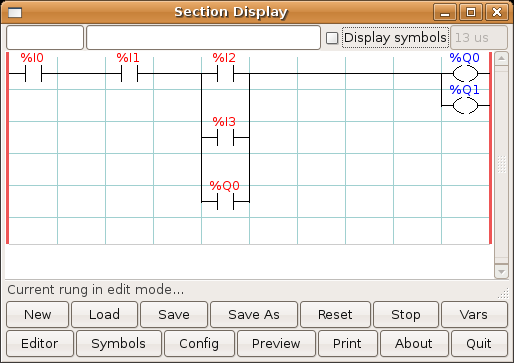Quit the application with Quit button
The width and height of the screenshot is (514, 363).
click(x=479, y=343)
